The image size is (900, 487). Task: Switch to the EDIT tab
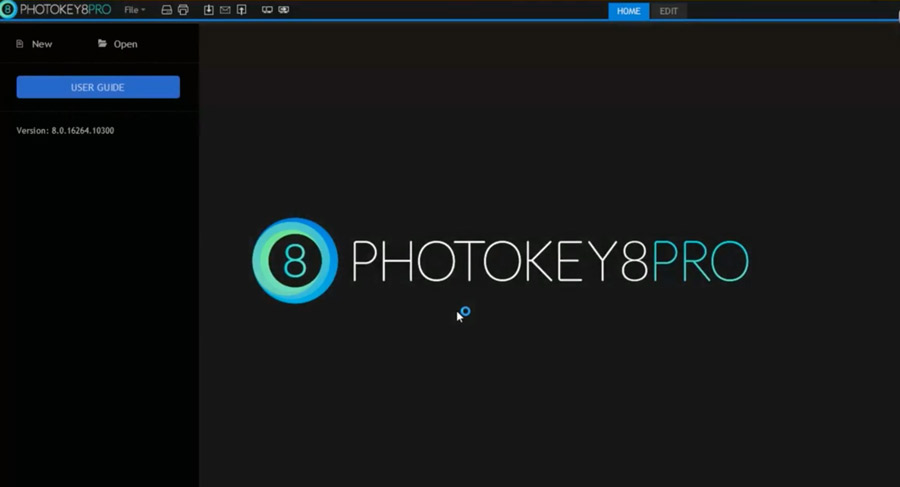(668, 11)
